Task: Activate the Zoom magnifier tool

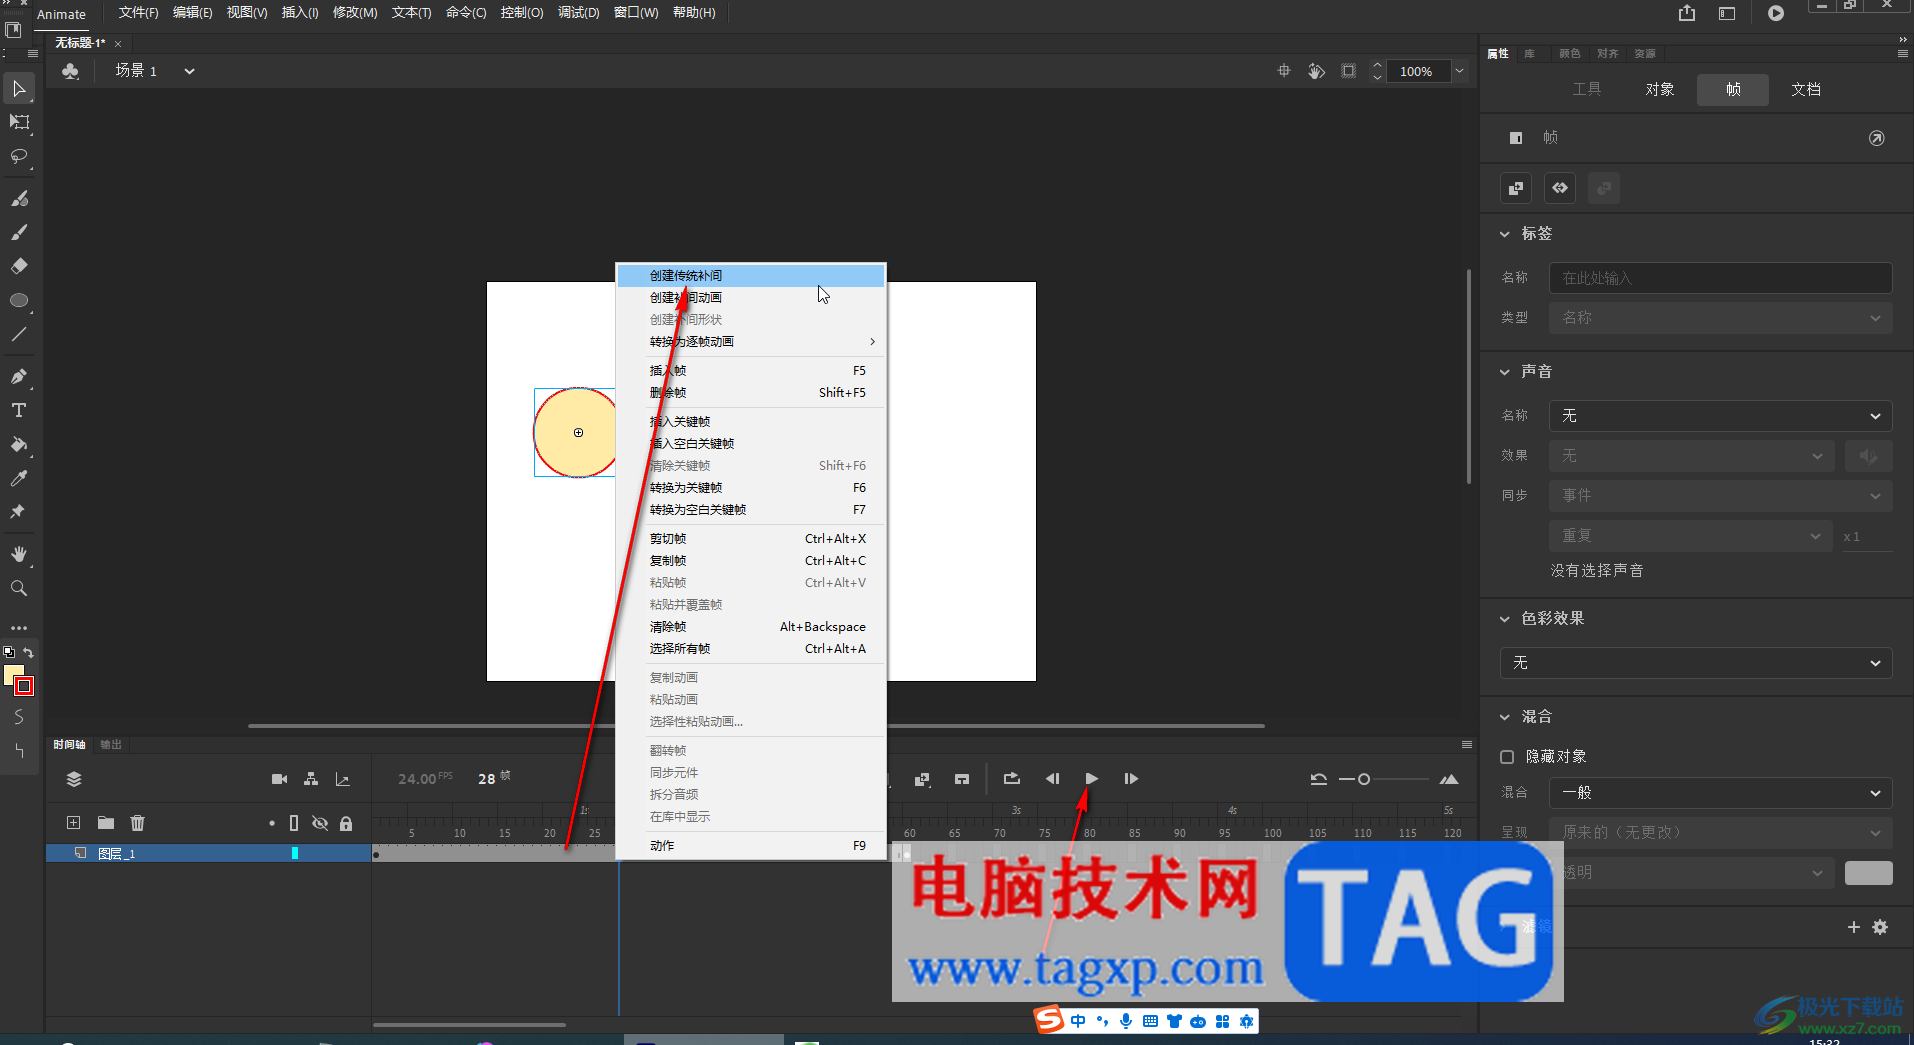Action: click(x=18, y=589)
